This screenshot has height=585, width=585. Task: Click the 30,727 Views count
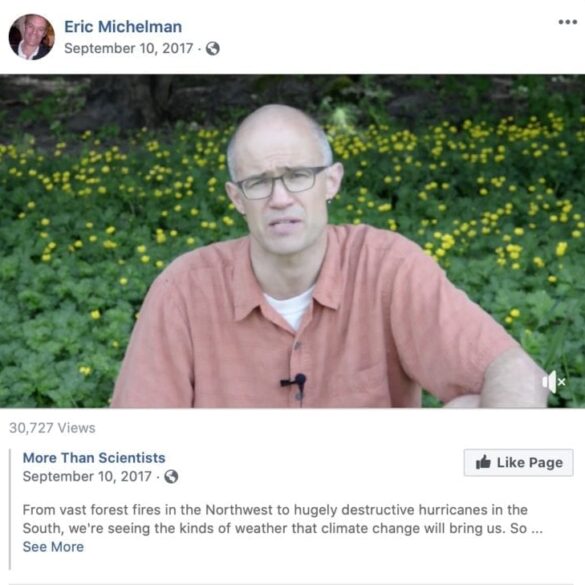[52, 428]
